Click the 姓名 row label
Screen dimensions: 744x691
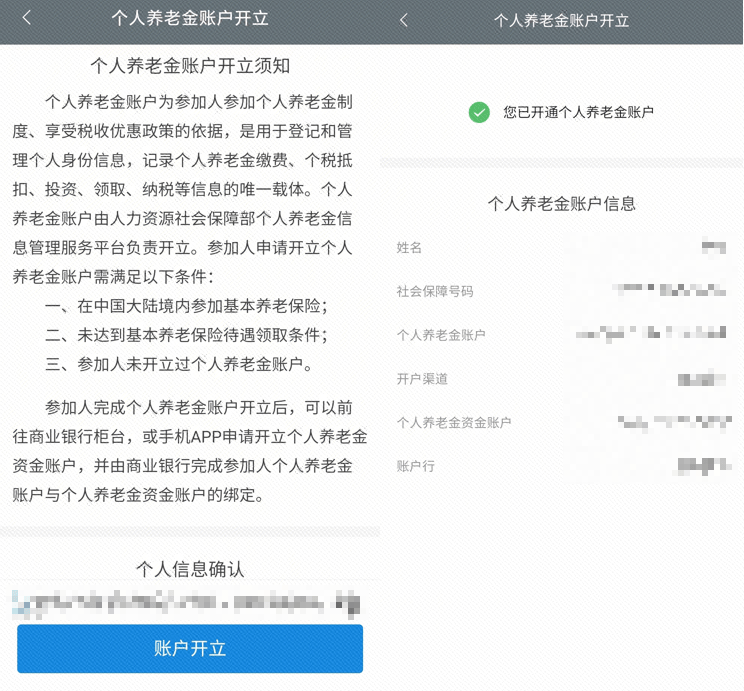[409, 247]
